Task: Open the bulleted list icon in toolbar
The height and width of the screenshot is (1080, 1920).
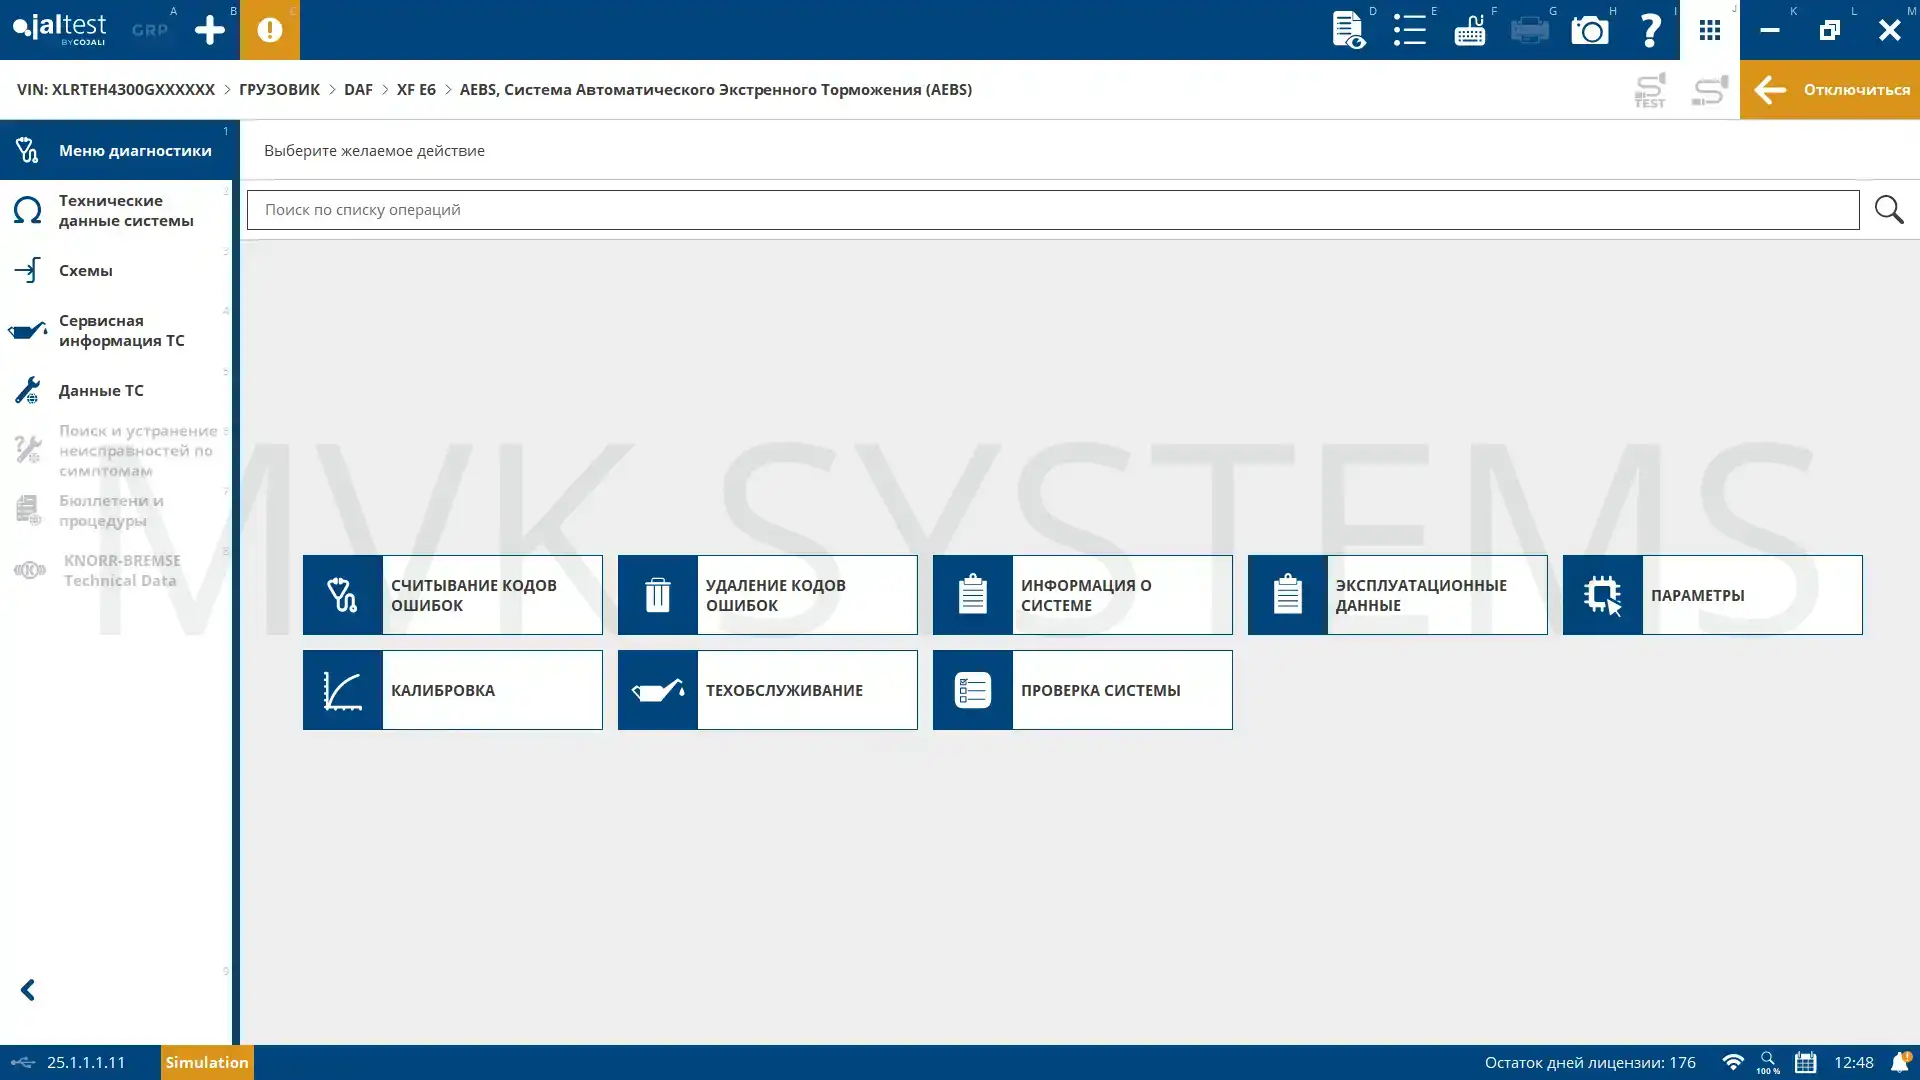Action: 1410,30
